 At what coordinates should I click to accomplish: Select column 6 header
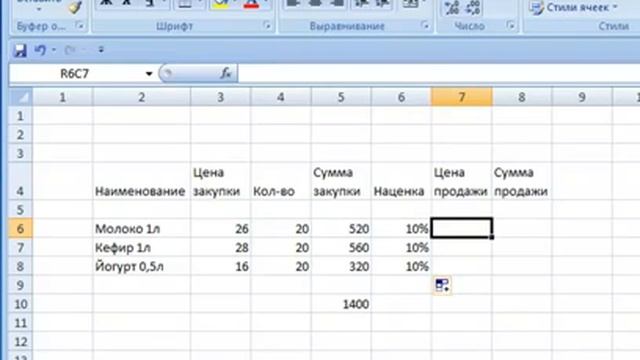point(401,97)
